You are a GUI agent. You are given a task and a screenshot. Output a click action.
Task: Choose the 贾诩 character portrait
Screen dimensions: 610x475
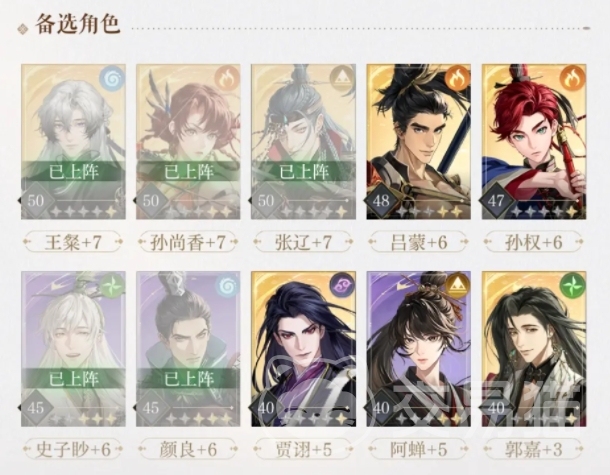point(303,349)
